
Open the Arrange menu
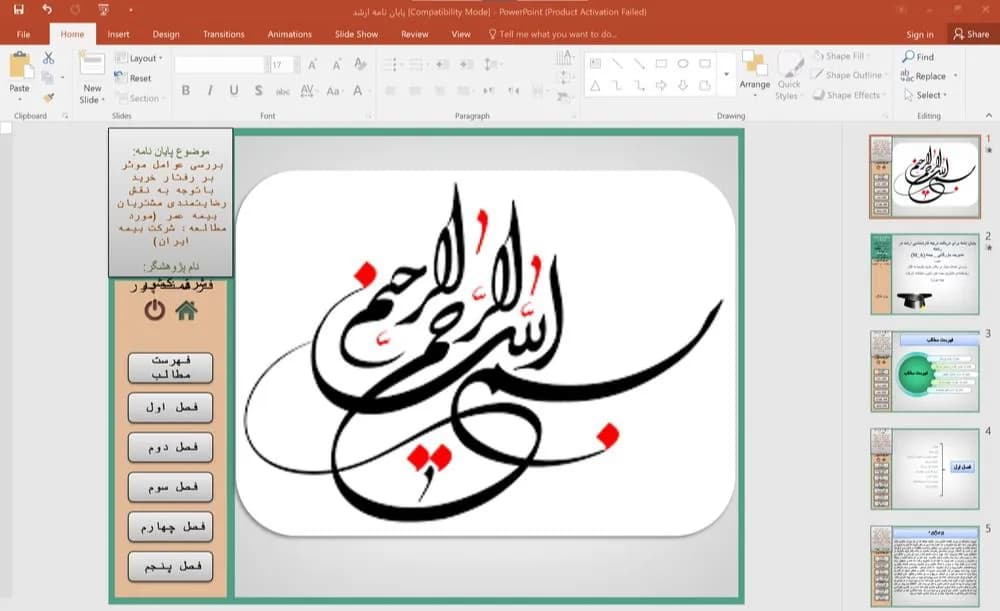[754, 73]
